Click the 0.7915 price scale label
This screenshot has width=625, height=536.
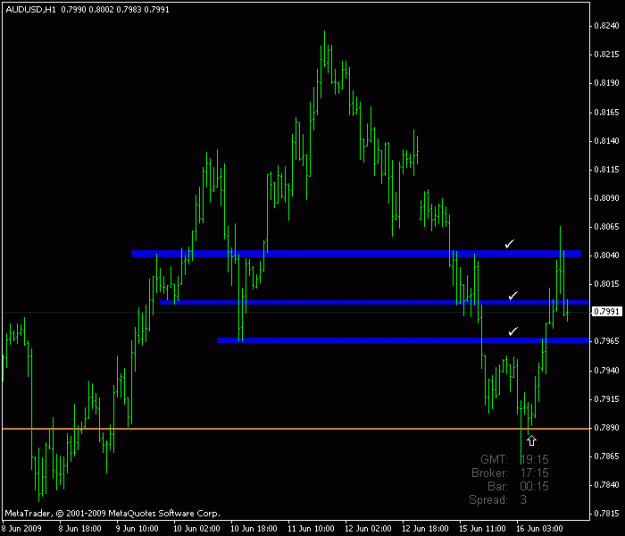click(x=607, y=399)
